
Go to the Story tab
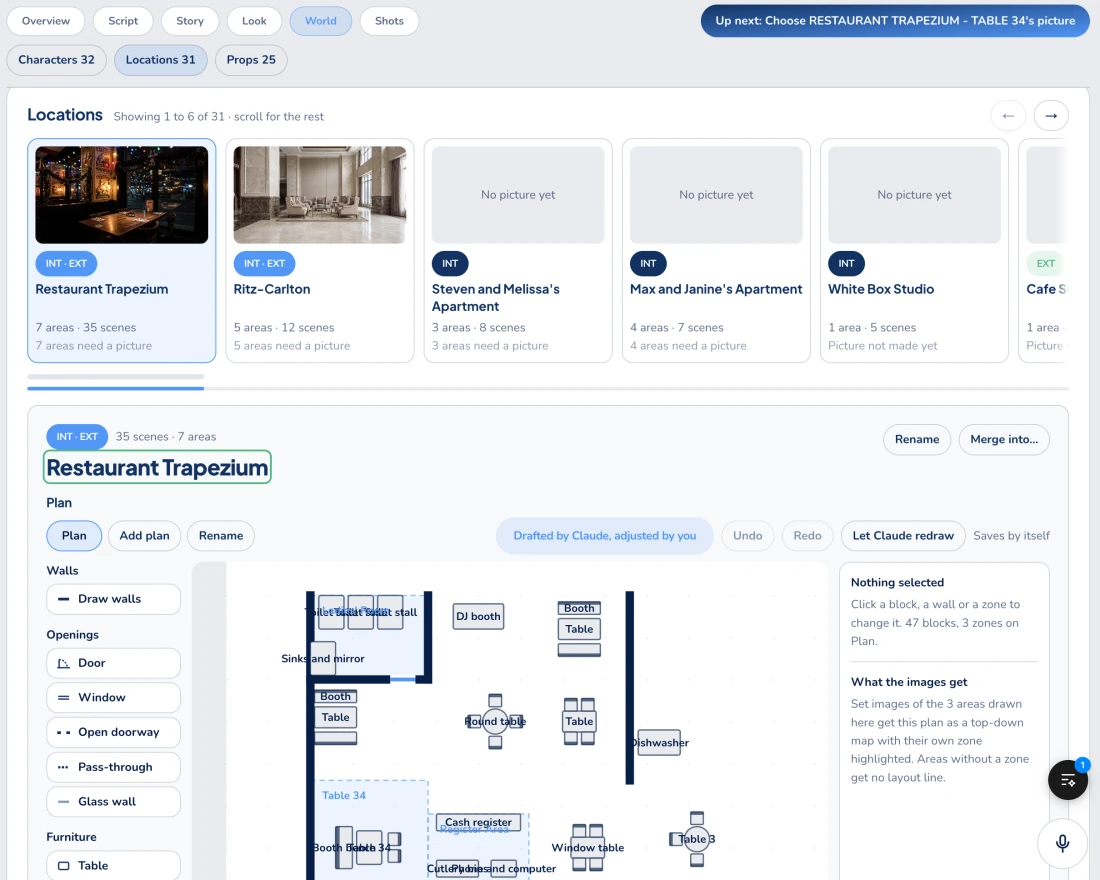click(x=189, y=21)
